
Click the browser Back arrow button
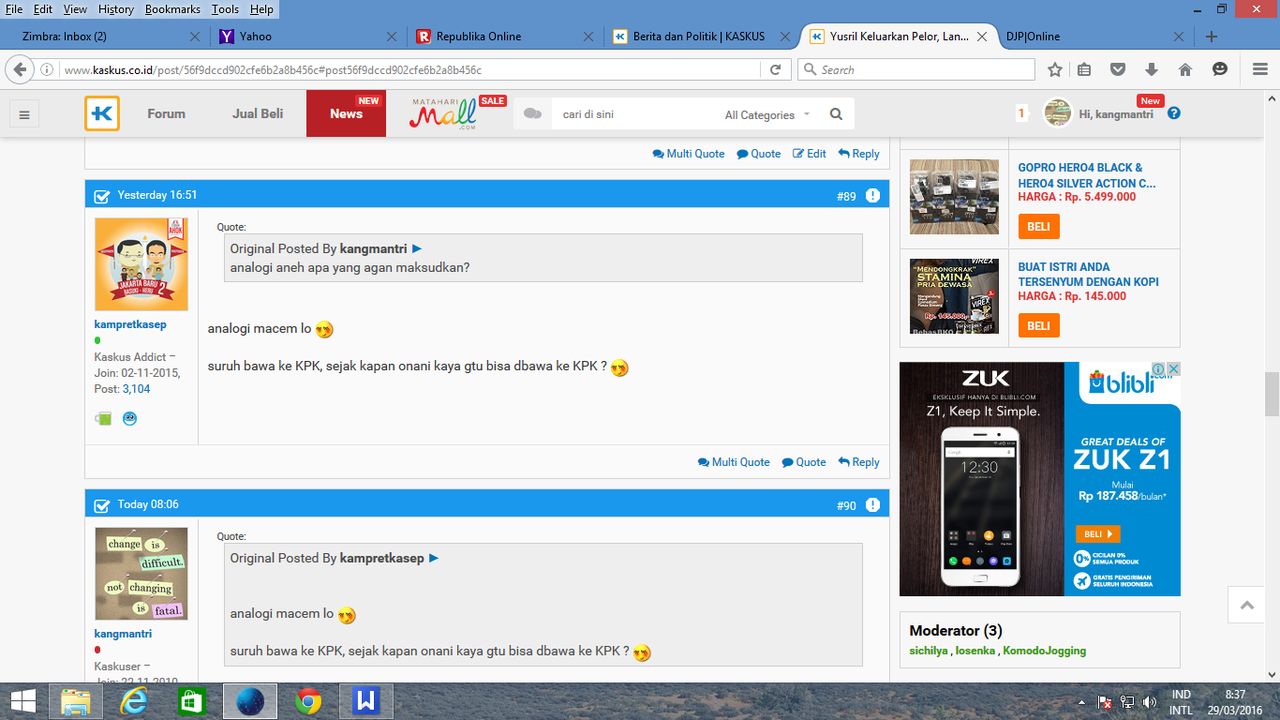pos(20,69)
